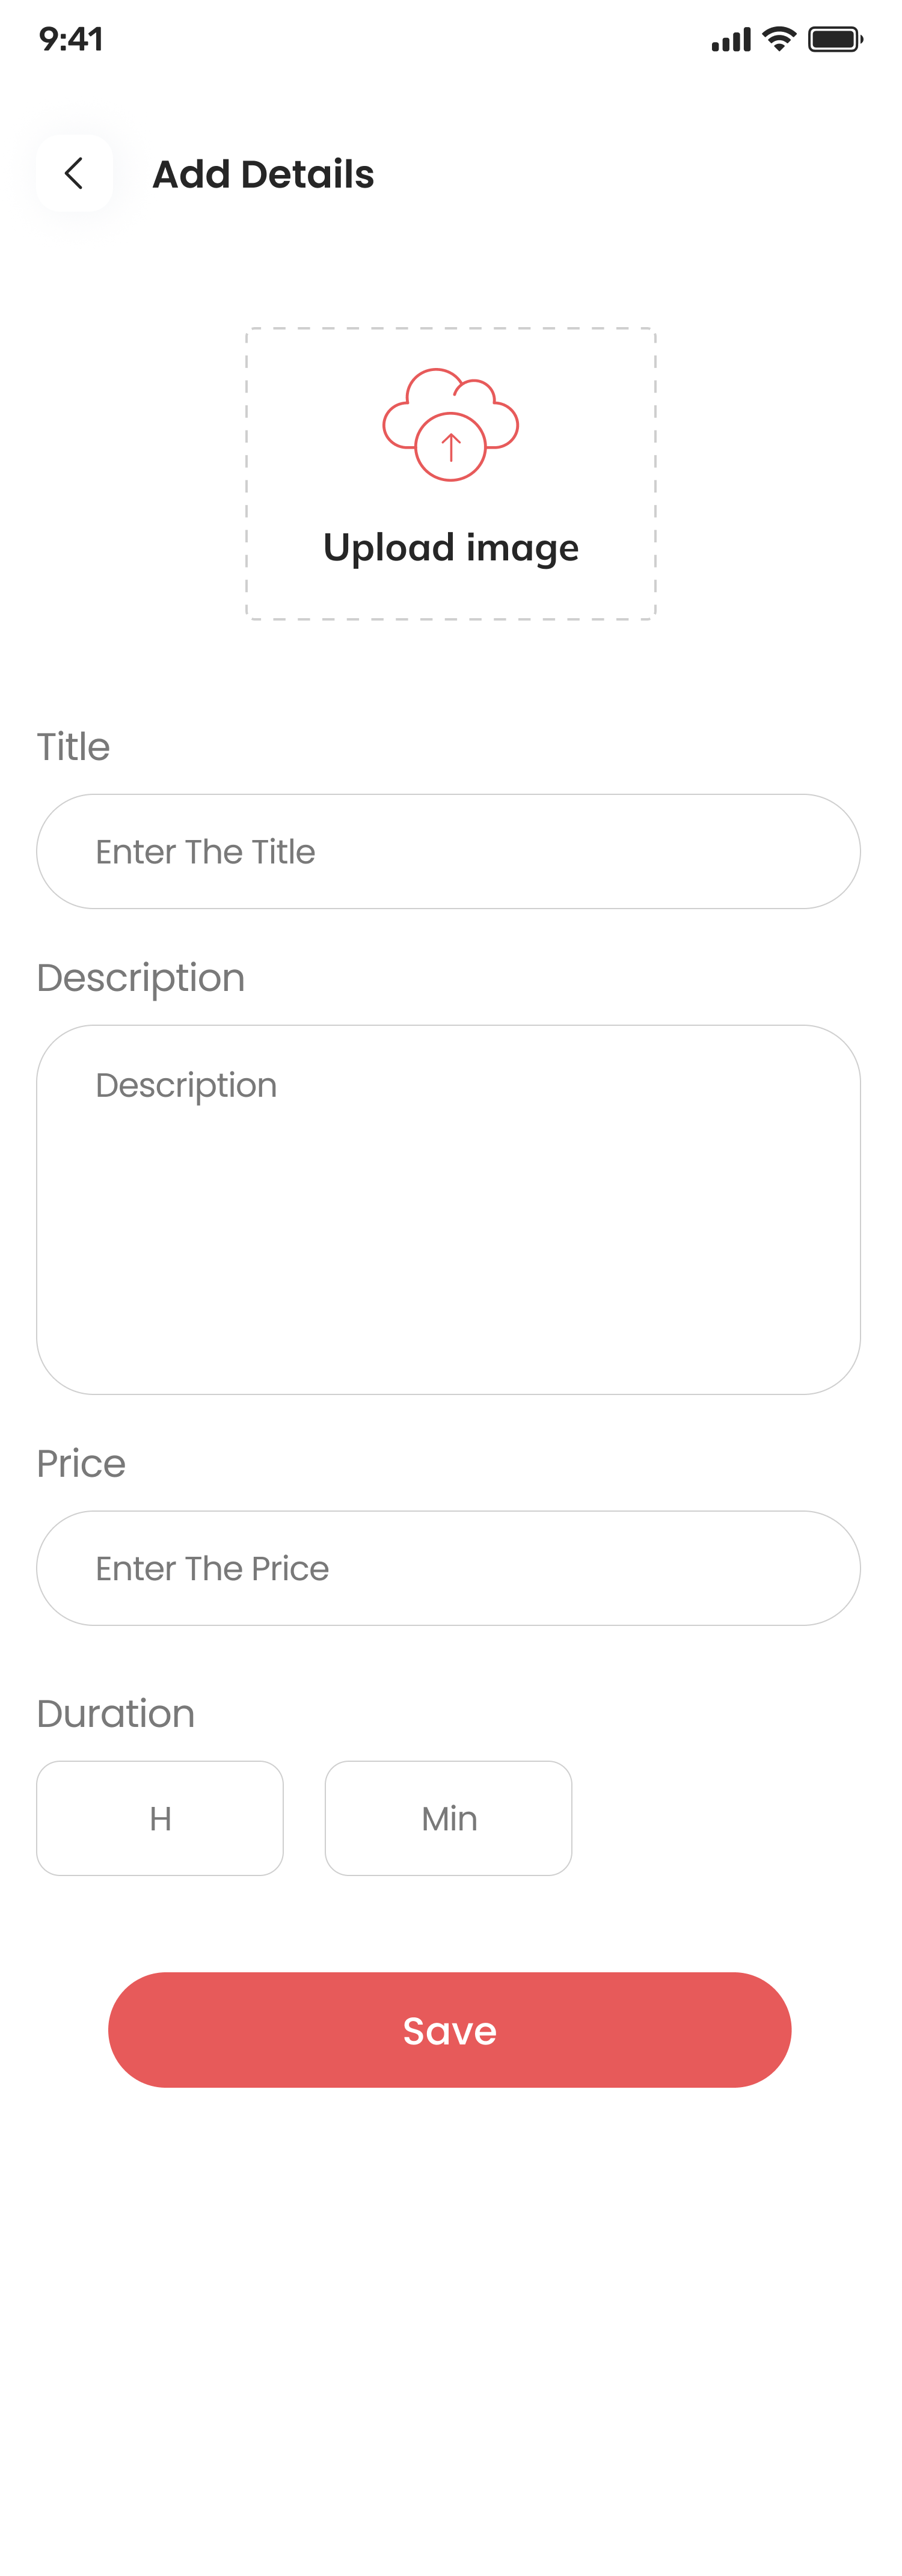The height and width of the screenshot is (2576, 902).
Task: Click the cellular signal bars icon
Action: coord(731,40)
